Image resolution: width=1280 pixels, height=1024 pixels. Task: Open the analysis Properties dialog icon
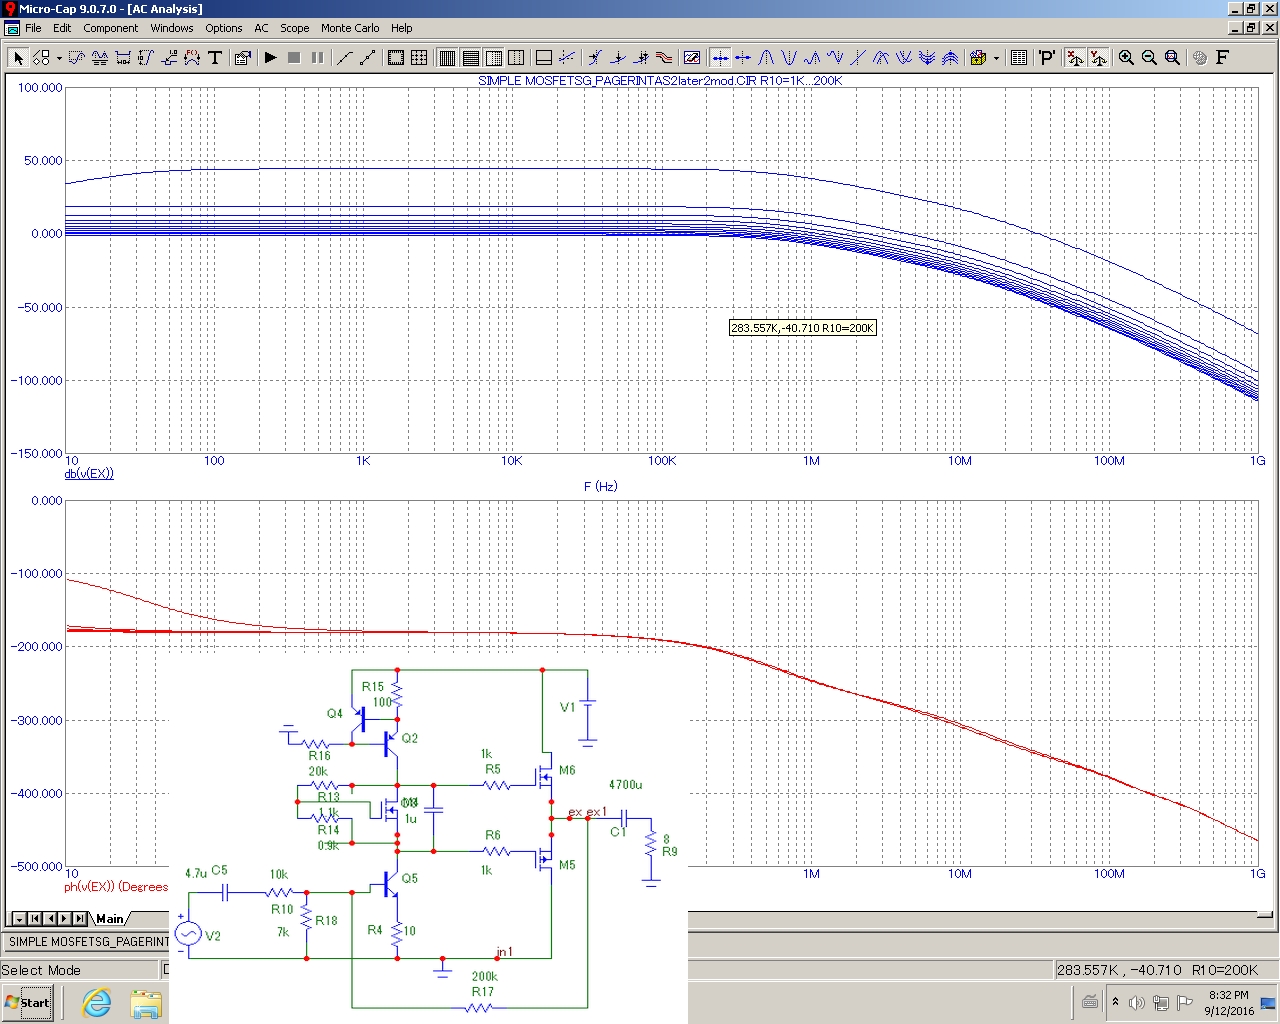(242, 58)
